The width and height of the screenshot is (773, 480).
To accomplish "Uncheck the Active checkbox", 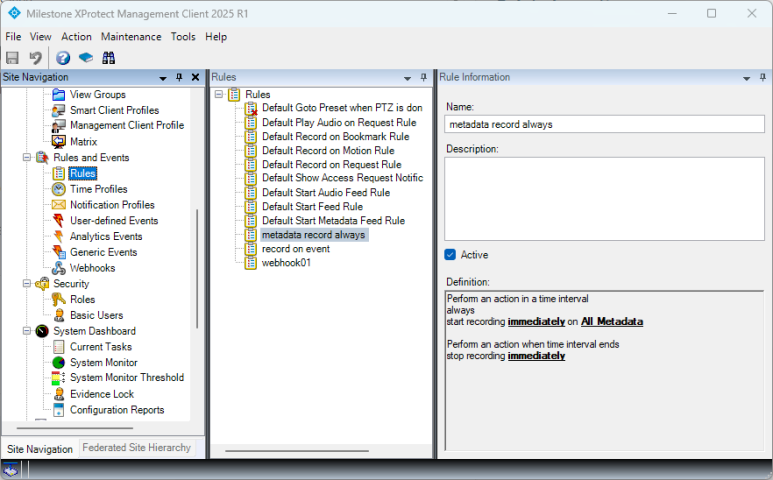I will click(x=450, y=255).
